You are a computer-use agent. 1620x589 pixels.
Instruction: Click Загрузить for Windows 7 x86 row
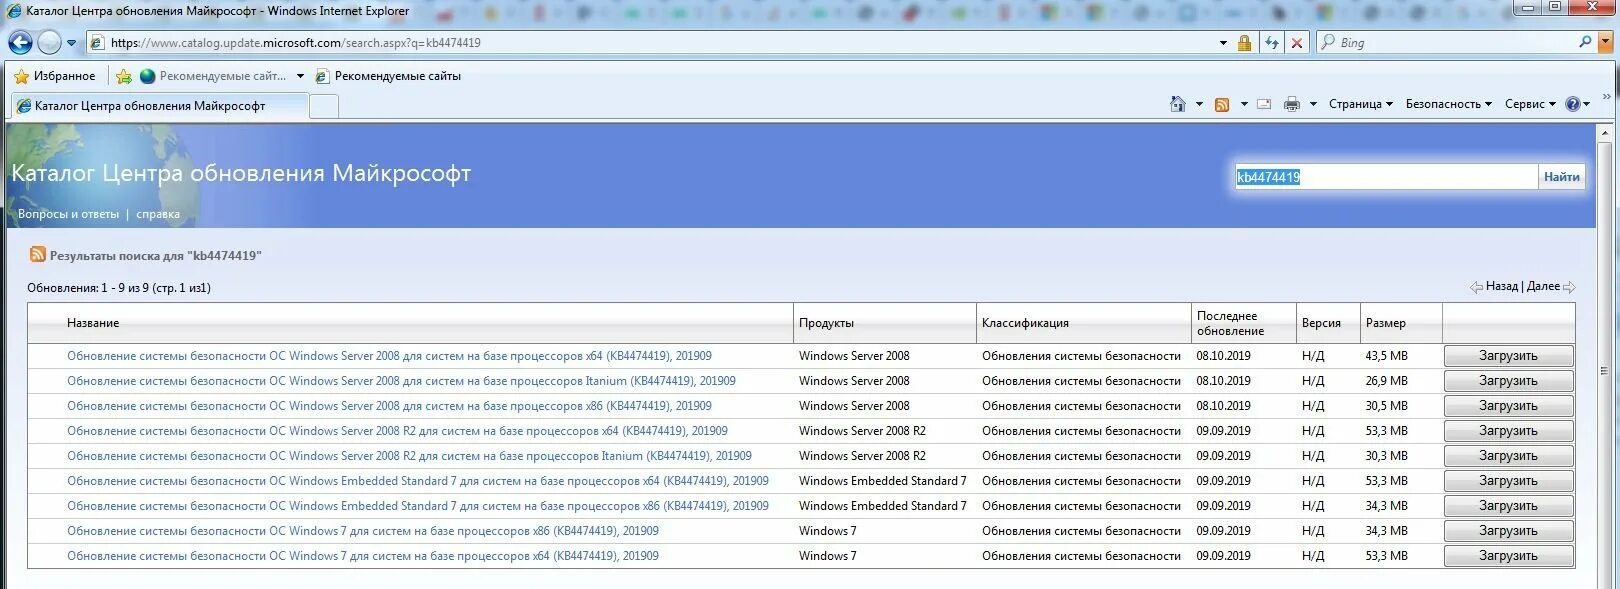[1508, 531]
